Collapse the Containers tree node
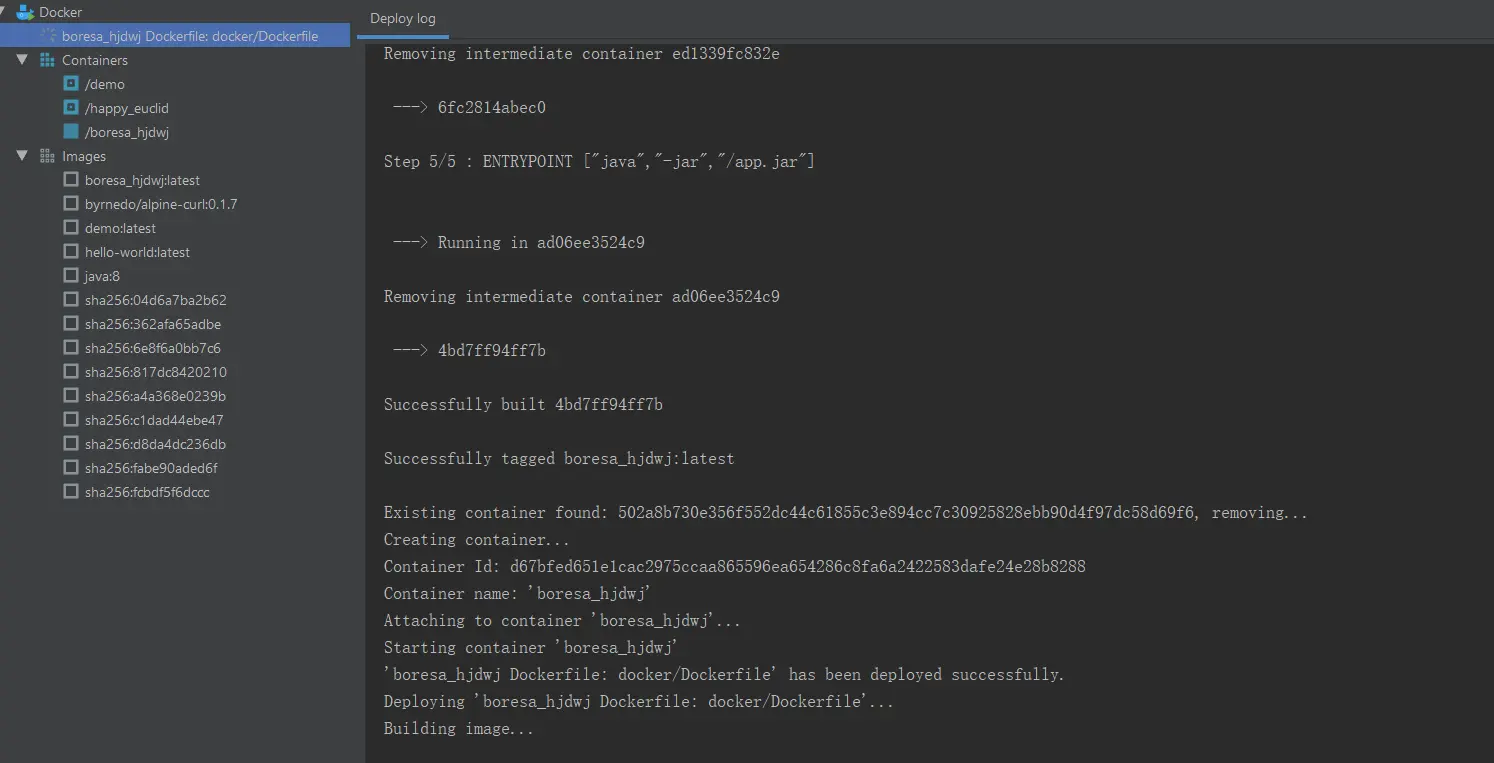 tap(22, 60)
